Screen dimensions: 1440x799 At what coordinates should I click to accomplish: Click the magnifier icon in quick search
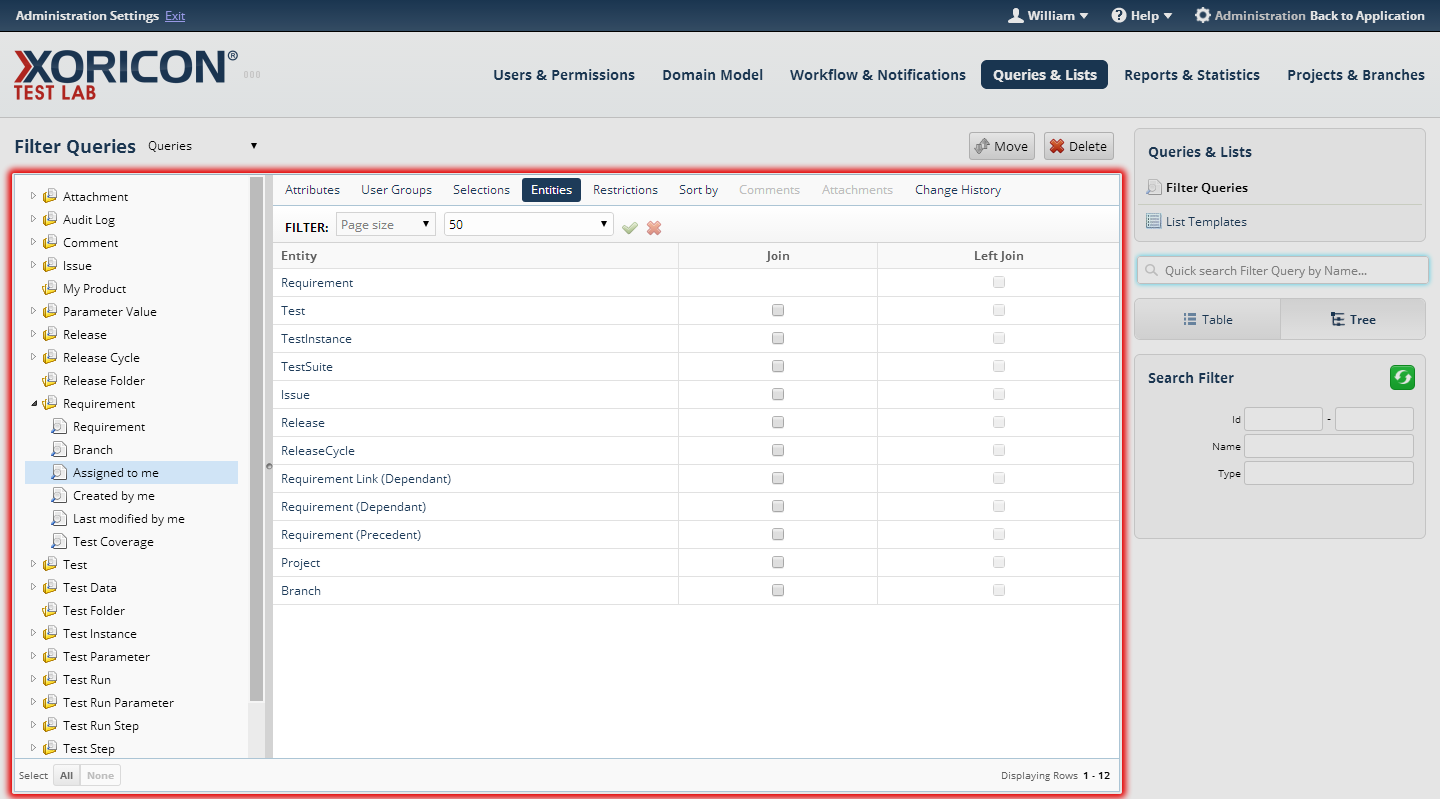tap(1152, 271)
